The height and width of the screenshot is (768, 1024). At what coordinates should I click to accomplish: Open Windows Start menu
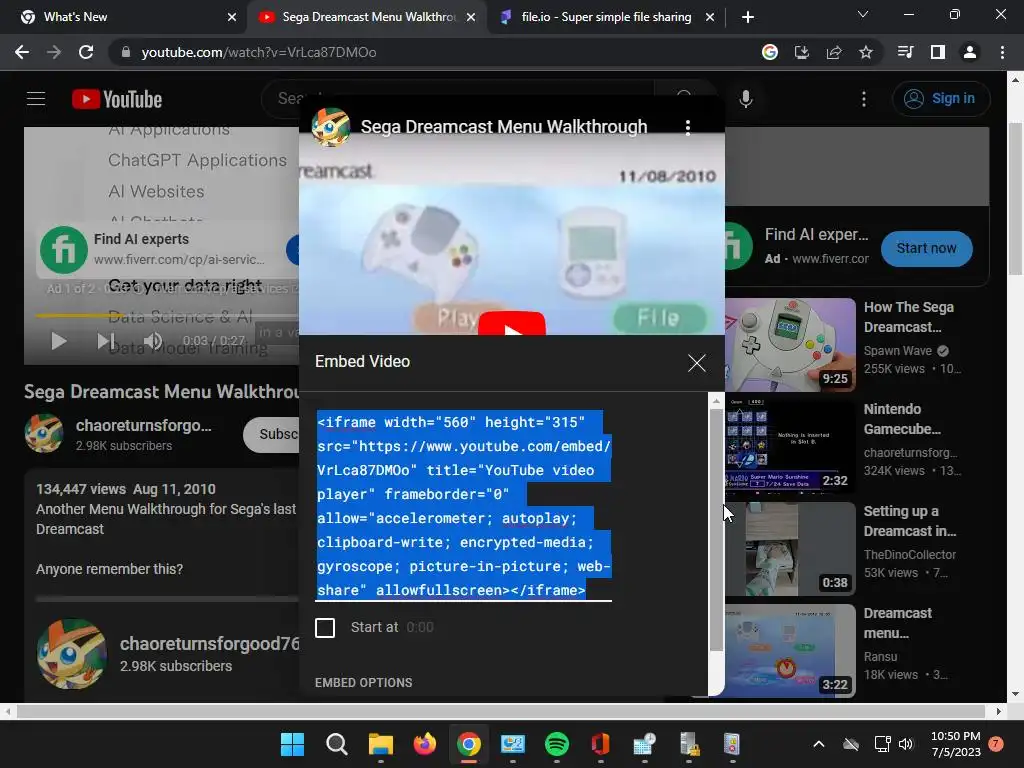pos(292,744)
